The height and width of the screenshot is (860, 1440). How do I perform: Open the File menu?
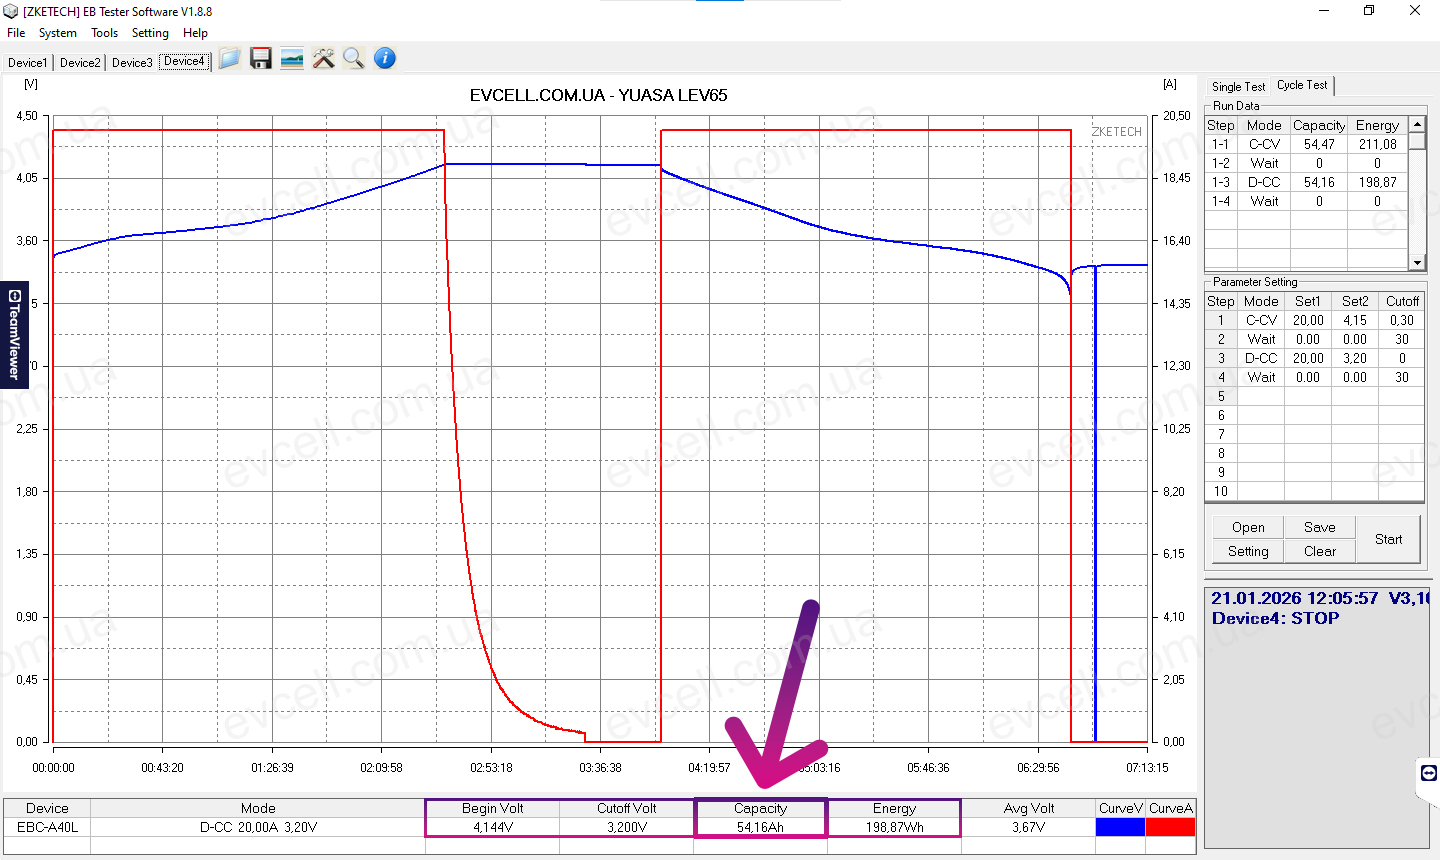(x=16, y=33)
